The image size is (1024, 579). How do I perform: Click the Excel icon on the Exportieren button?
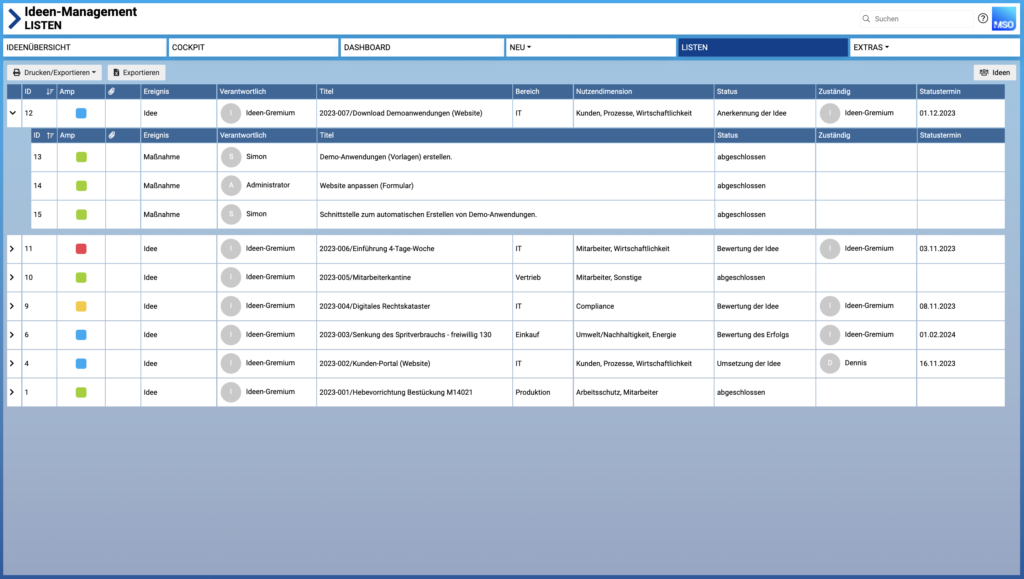click(x=115, y=72)
